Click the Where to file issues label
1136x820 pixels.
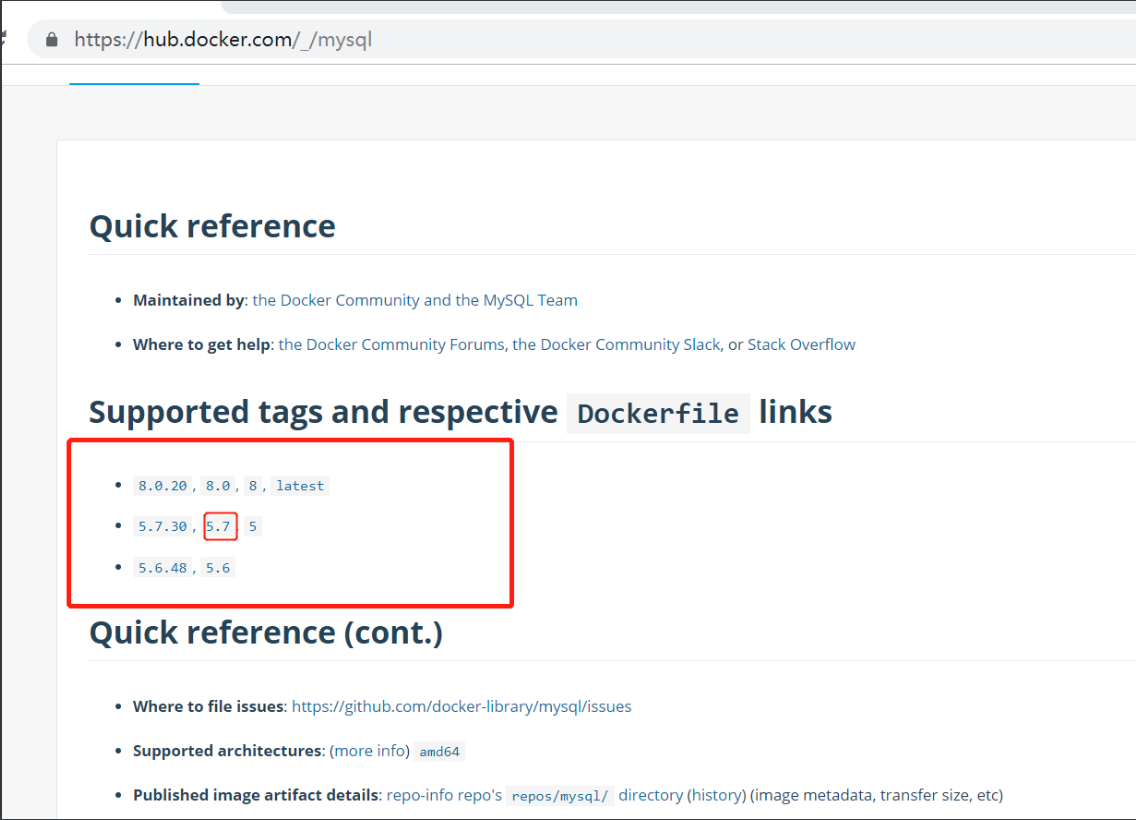coord(208,706)
